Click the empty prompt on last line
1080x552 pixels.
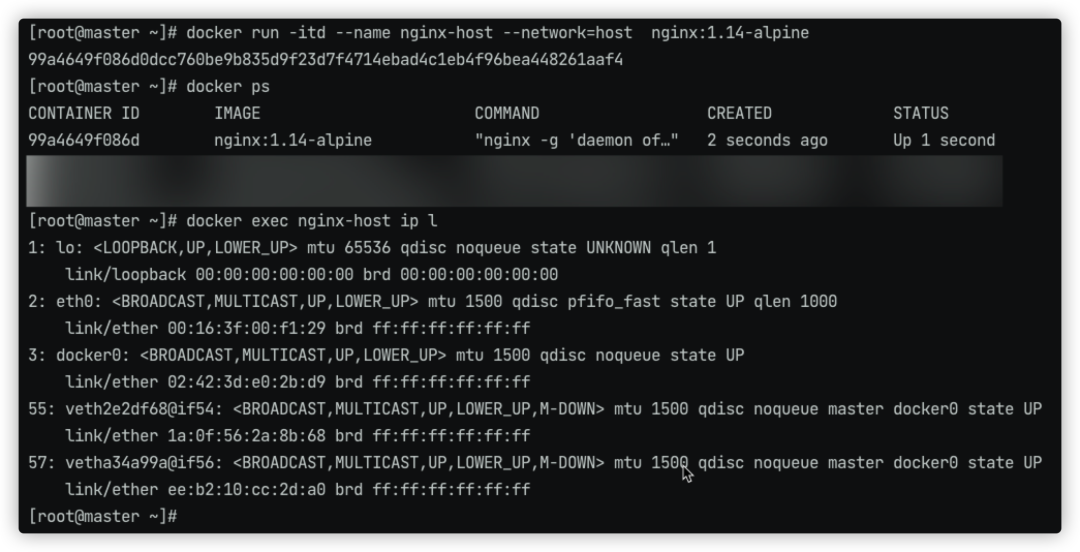coord(103,517)
